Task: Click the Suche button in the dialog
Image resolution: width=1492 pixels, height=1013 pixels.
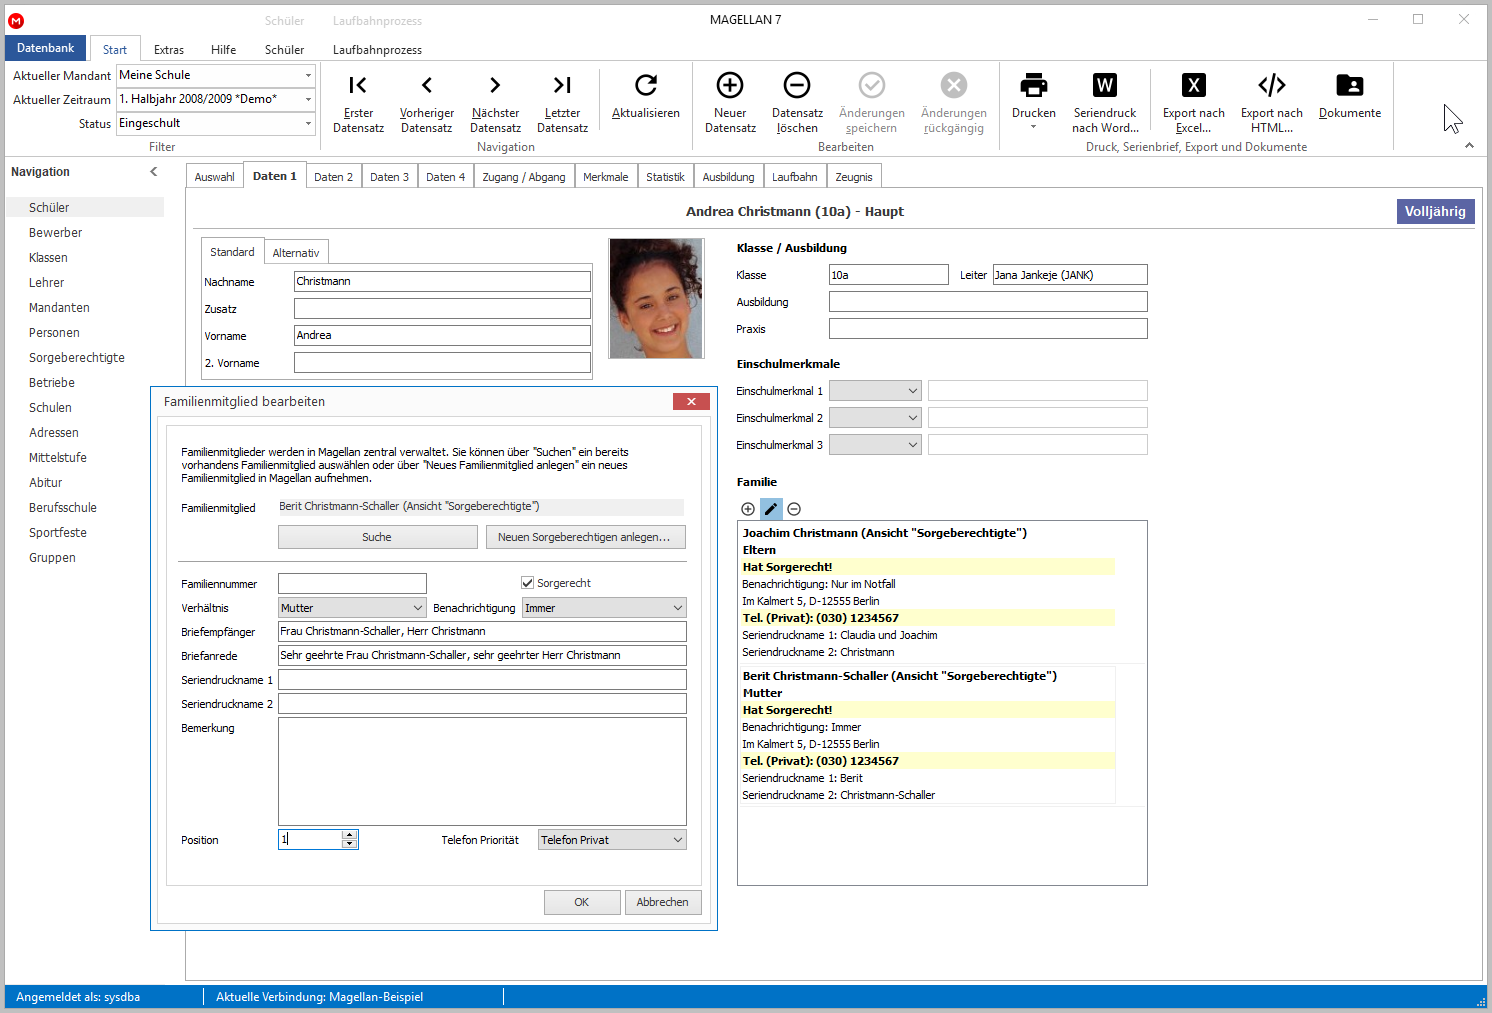Action: pos(377,537)
